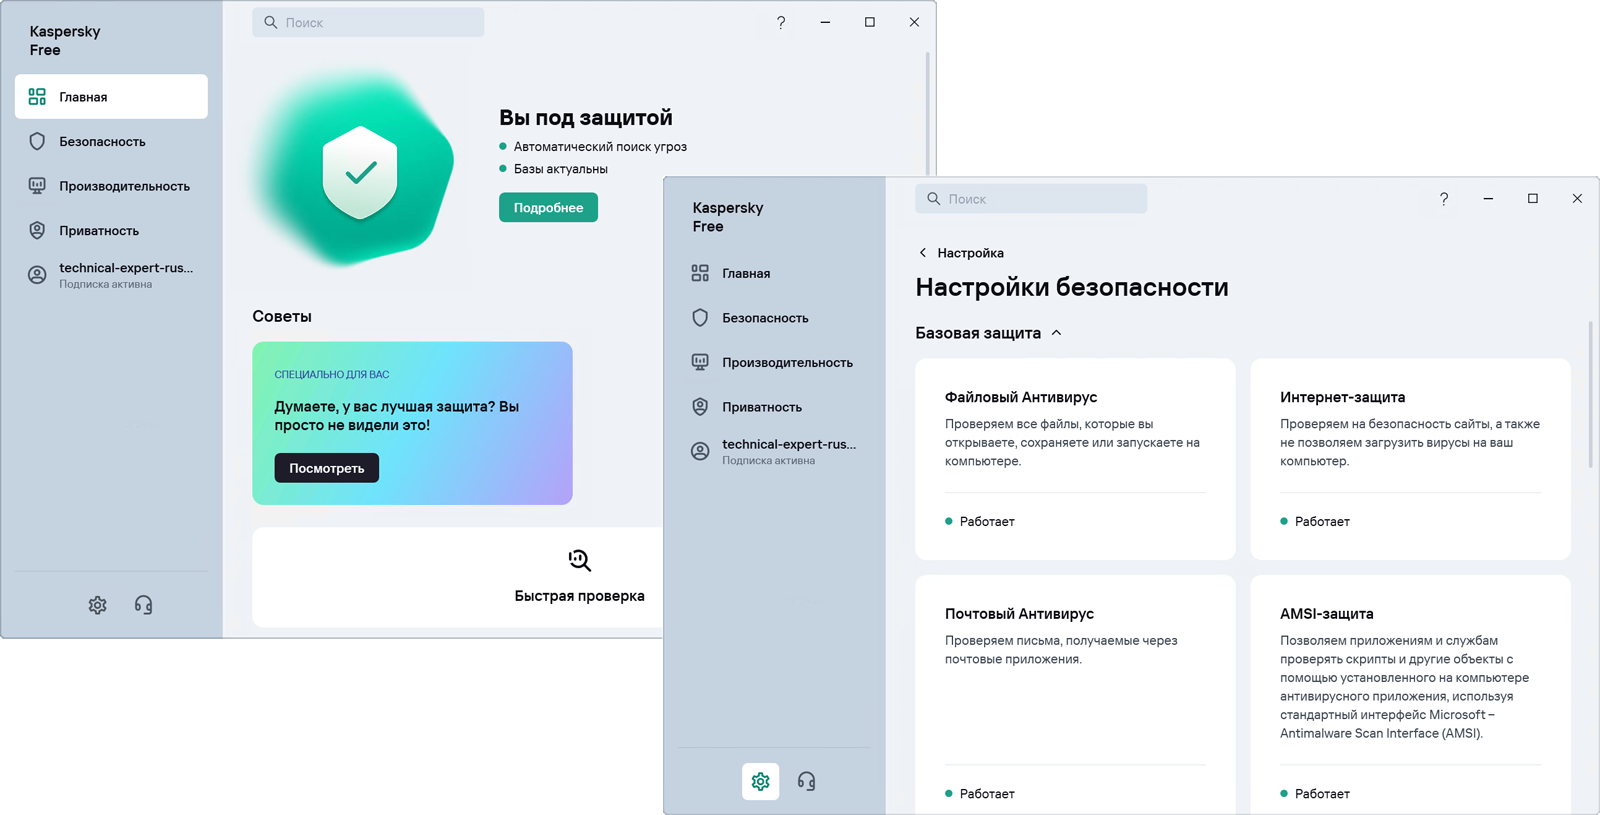The image size is (1600, 815).
Task: Click the green protection shield graphic
Action: tap(360, 172)
